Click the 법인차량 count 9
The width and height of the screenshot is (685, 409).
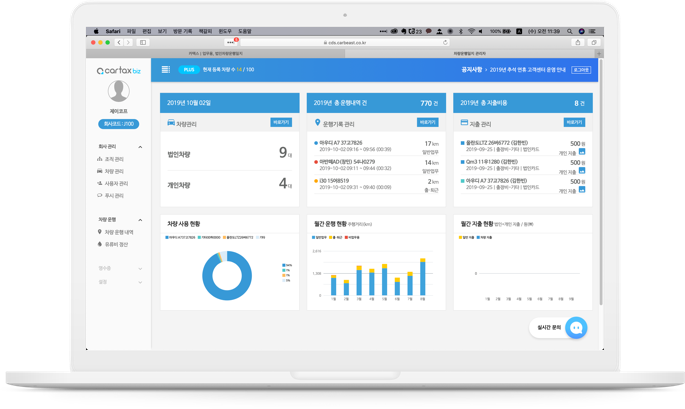pos(283,153)
